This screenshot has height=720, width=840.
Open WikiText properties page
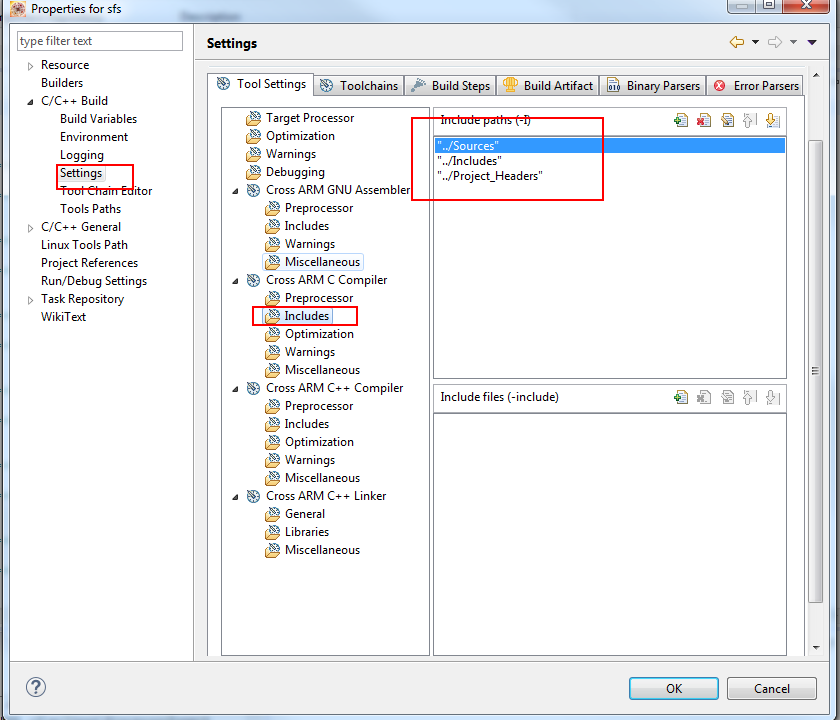click(63, 317)
